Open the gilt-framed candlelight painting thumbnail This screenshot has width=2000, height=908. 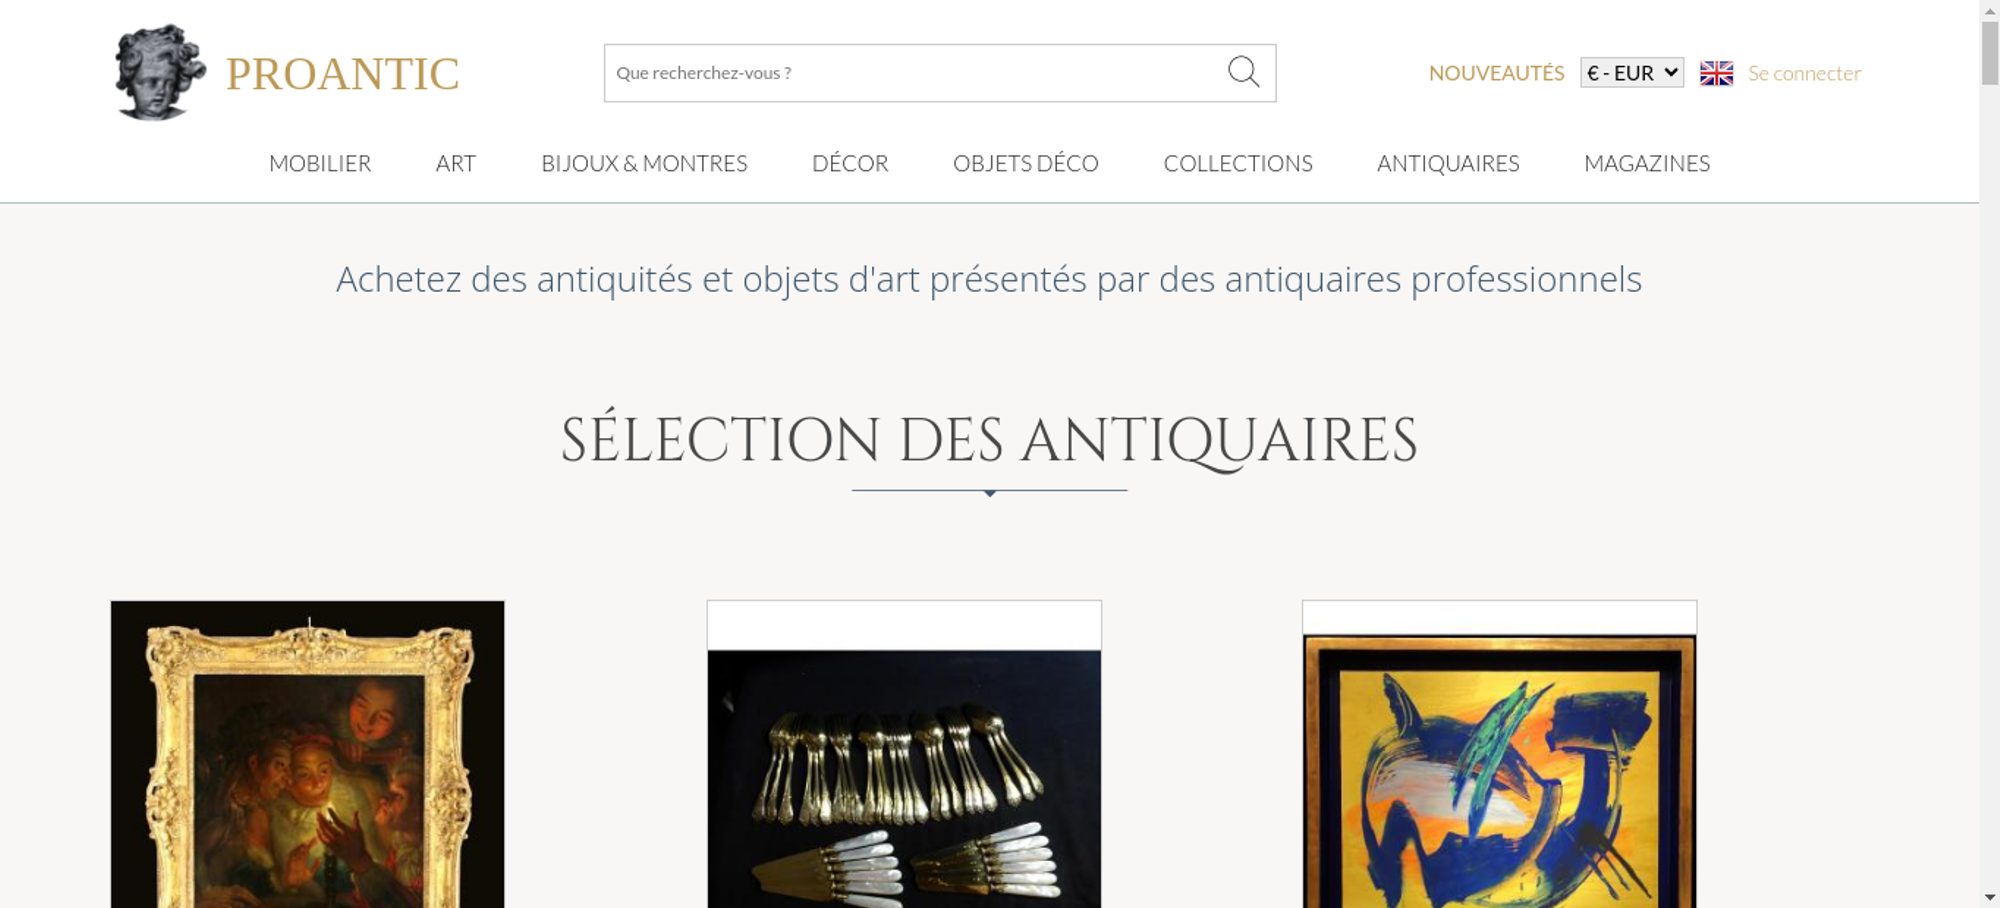(x=308, y=754)
